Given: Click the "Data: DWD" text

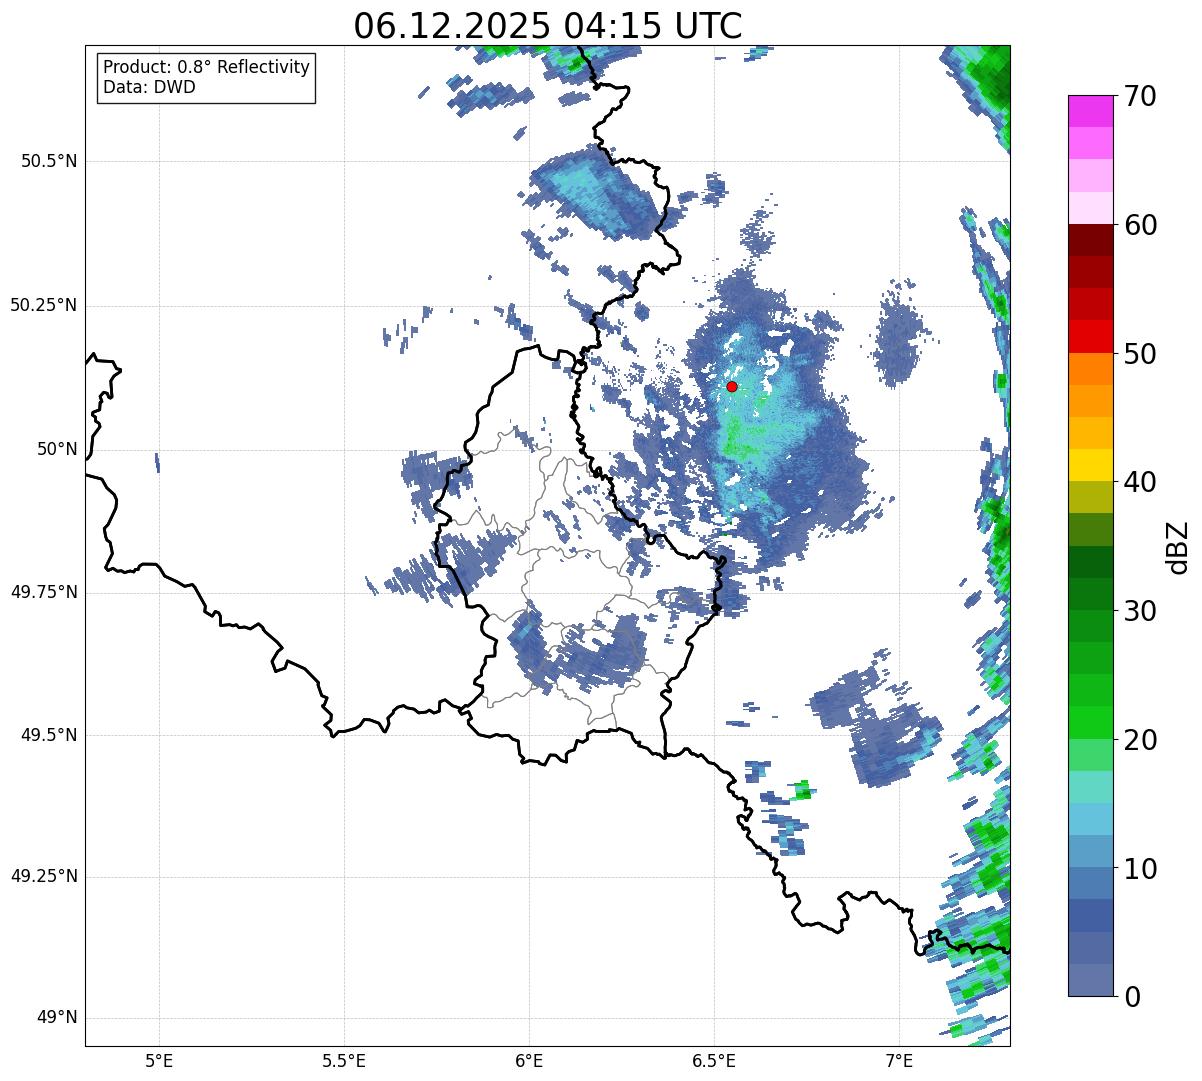Looking at the screenshot, I should 149,87.
